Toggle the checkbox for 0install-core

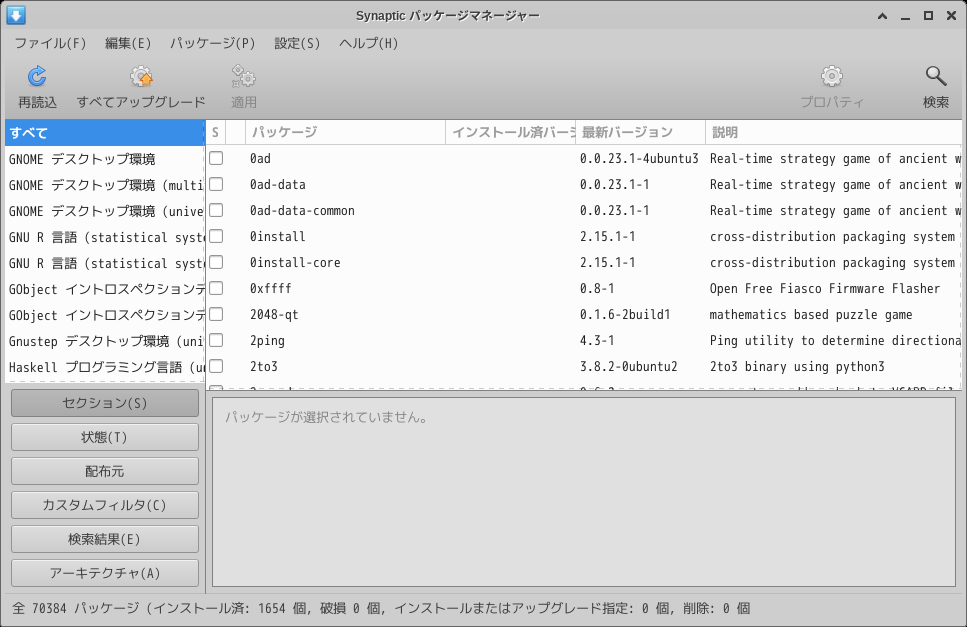click(216, 262)
